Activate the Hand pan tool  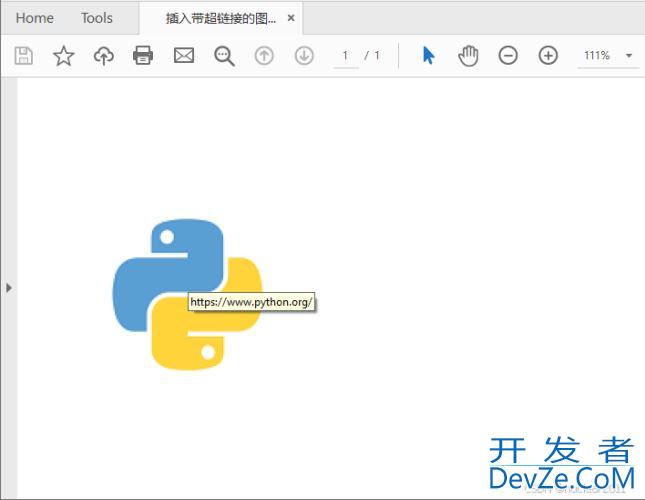pos(468,56)
